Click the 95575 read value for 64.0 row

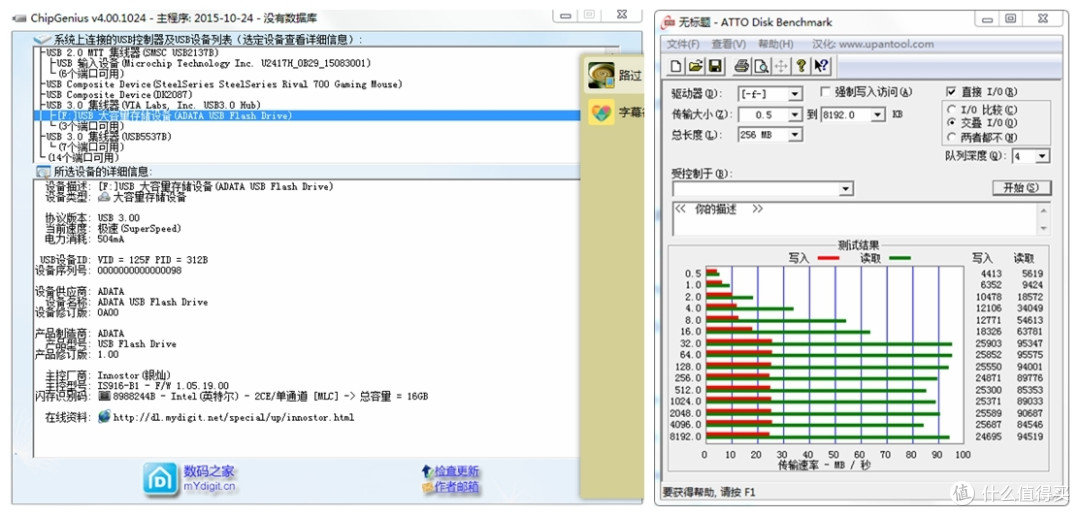coord(1030,355)
